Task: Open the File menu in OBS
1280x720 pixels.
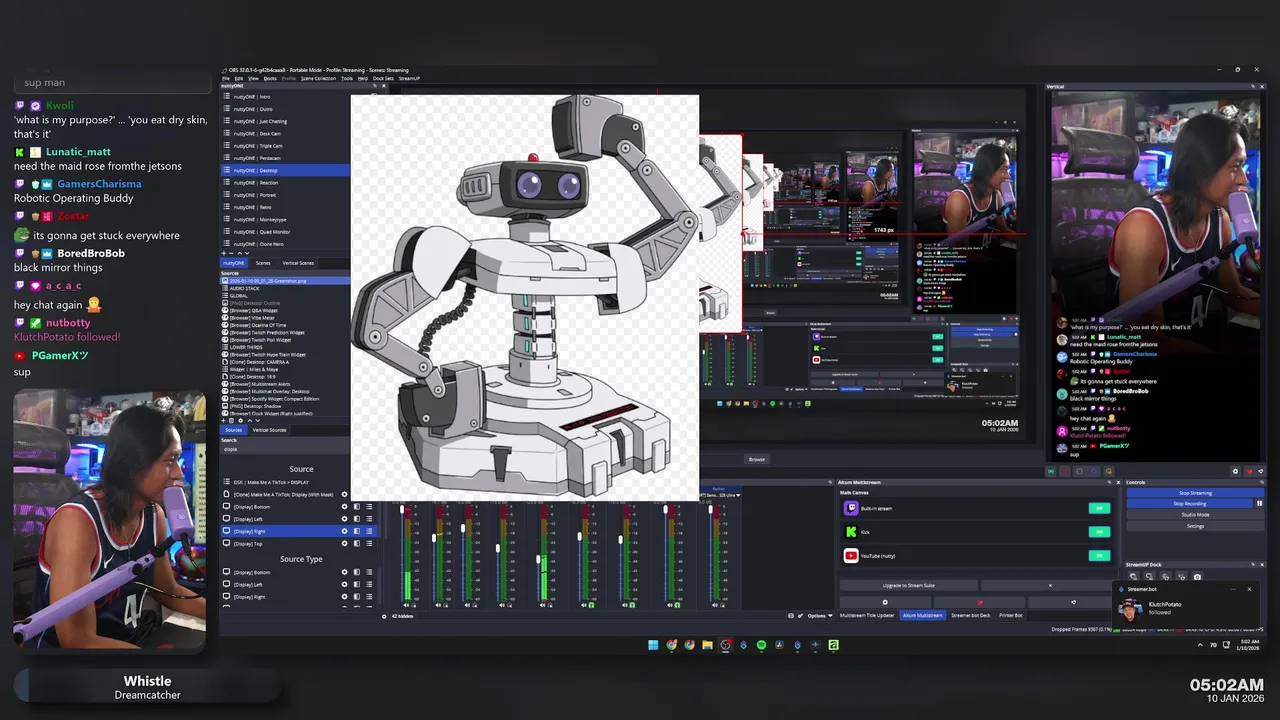Action: (225, 78)
